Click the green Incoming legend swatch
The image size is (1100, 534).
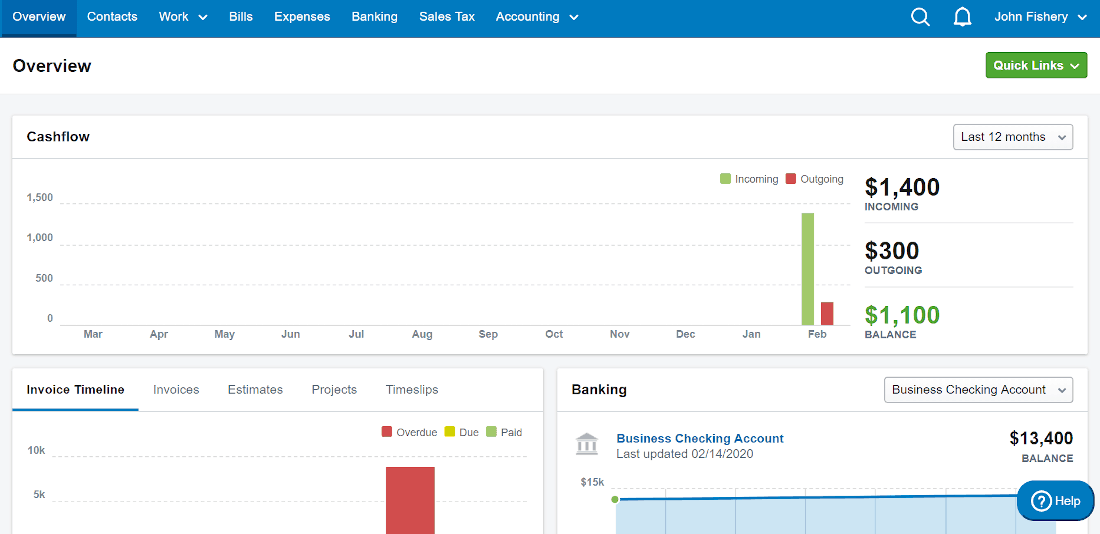pyautogui.click(x=725, y=179)
